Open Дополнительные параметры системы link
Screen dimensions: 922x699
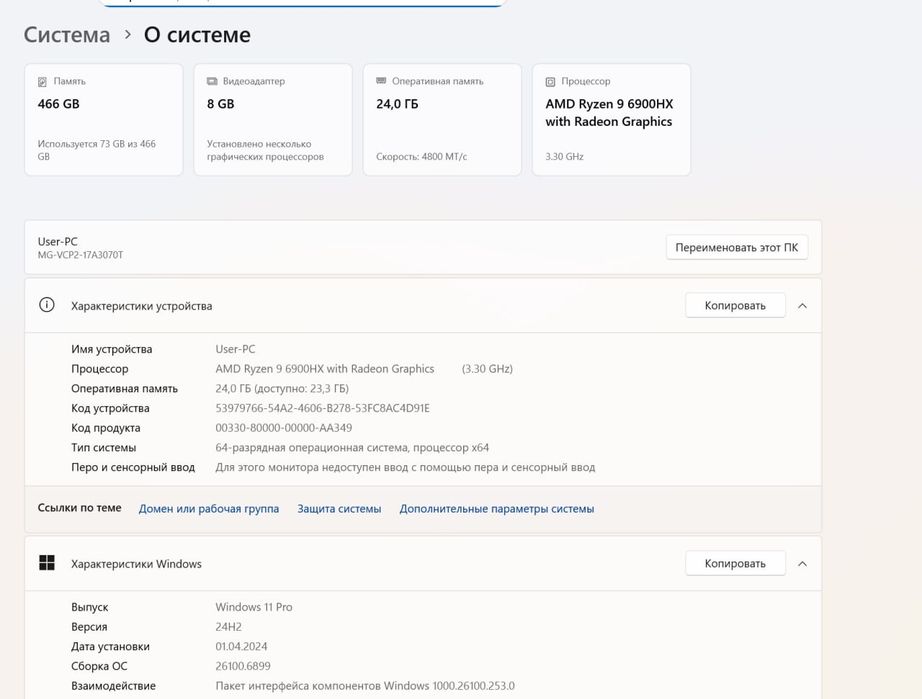[497, 509]
